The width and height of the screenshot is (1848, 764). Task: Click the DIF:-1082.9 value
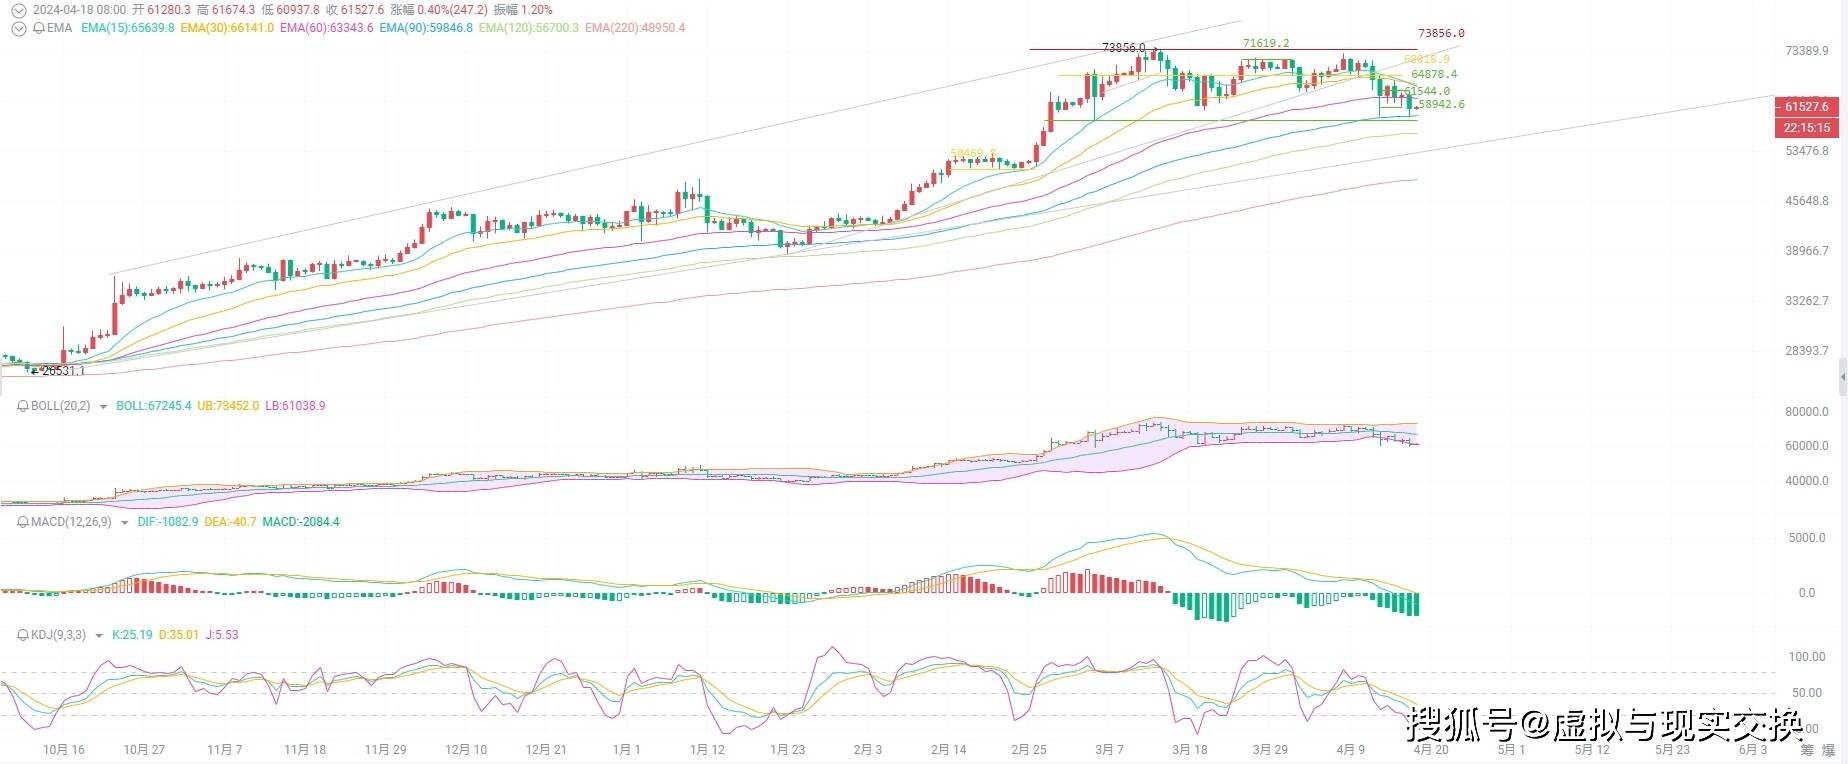pos(168,522)
